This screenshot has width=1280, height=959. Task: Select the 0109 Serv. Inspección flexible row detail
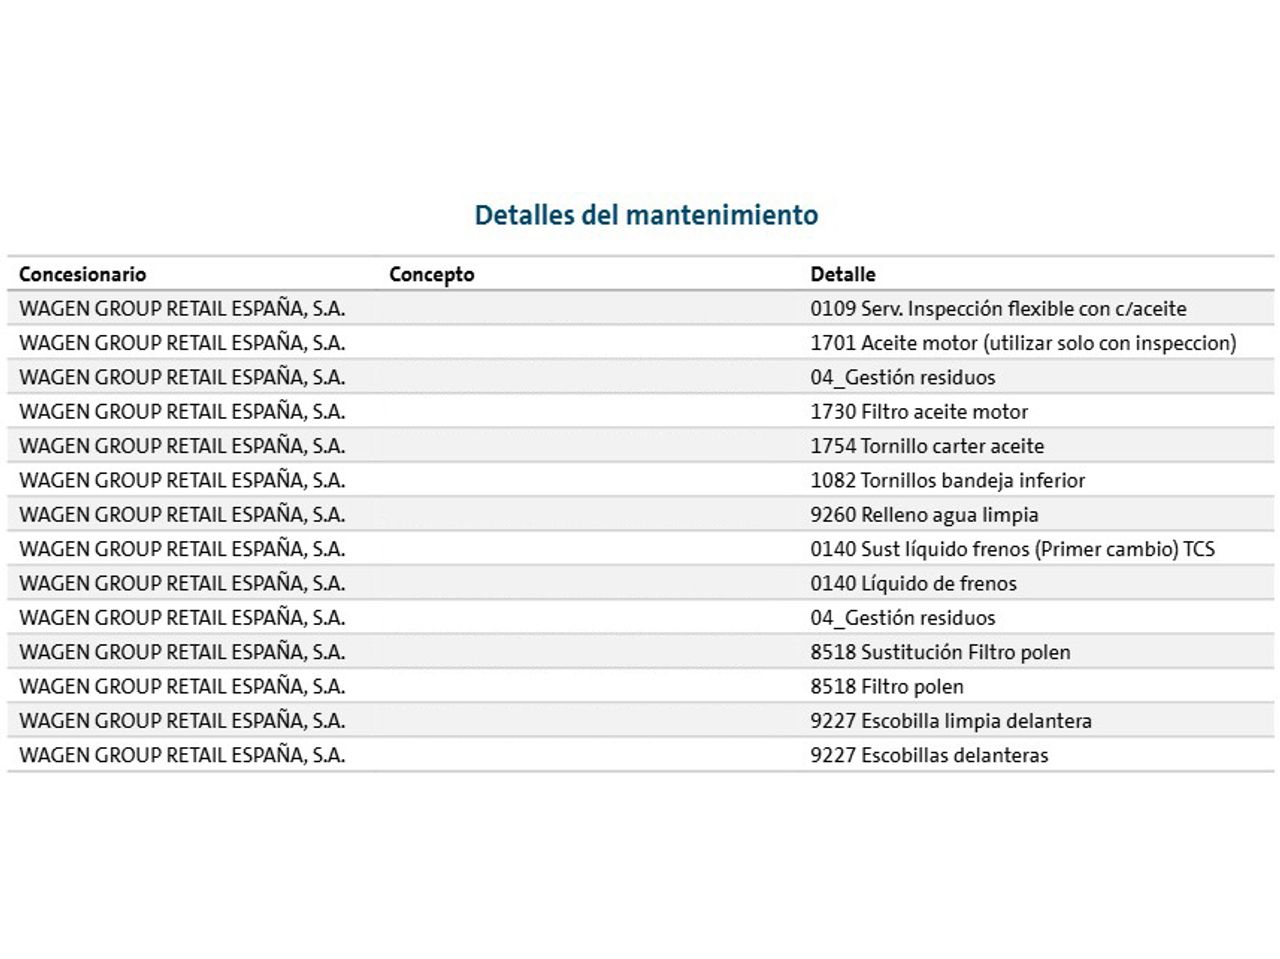(x=998, y=309)
